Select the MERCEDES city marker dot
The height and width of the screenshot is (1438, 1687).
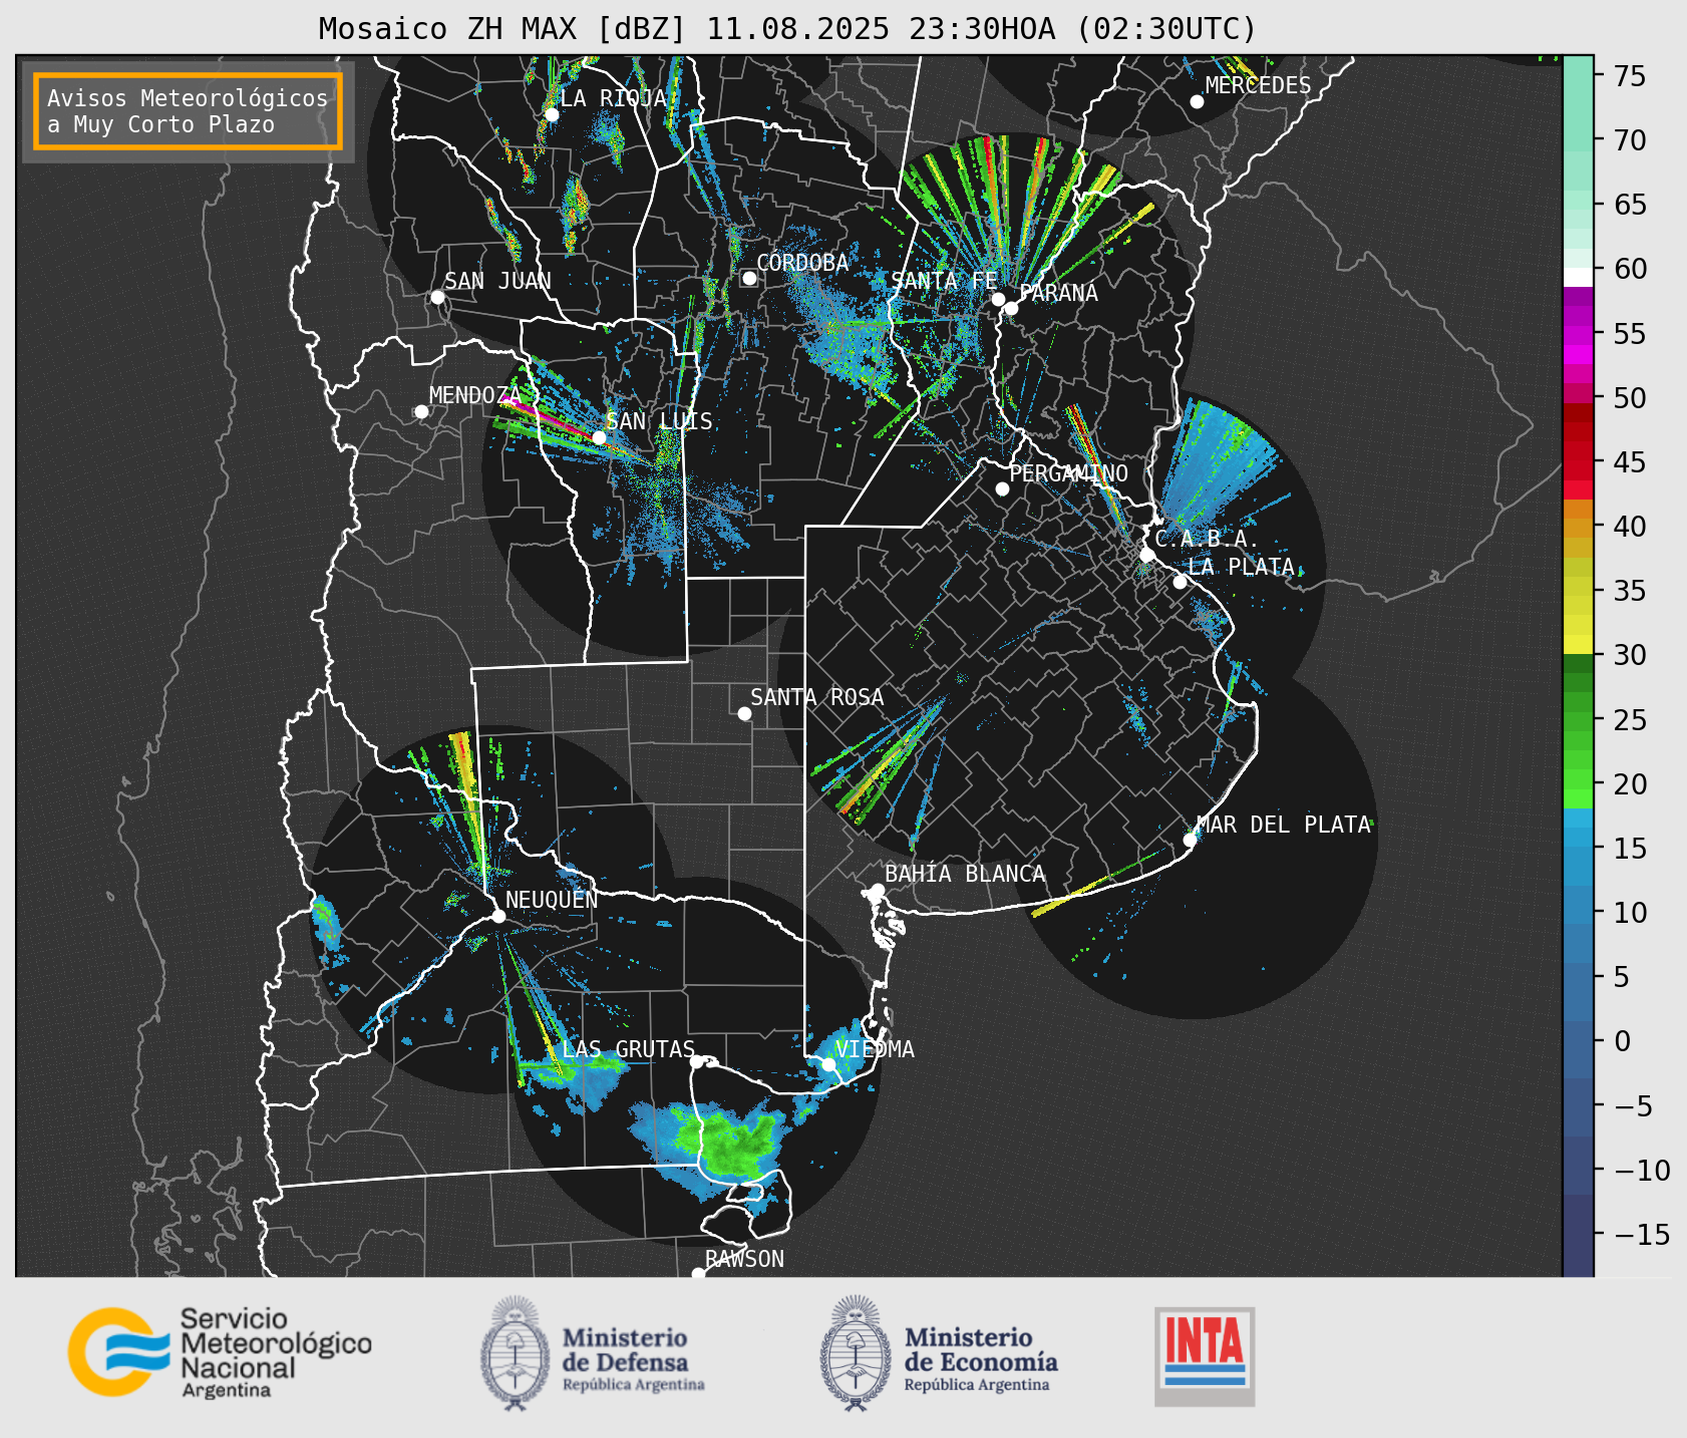[1197, 102]
